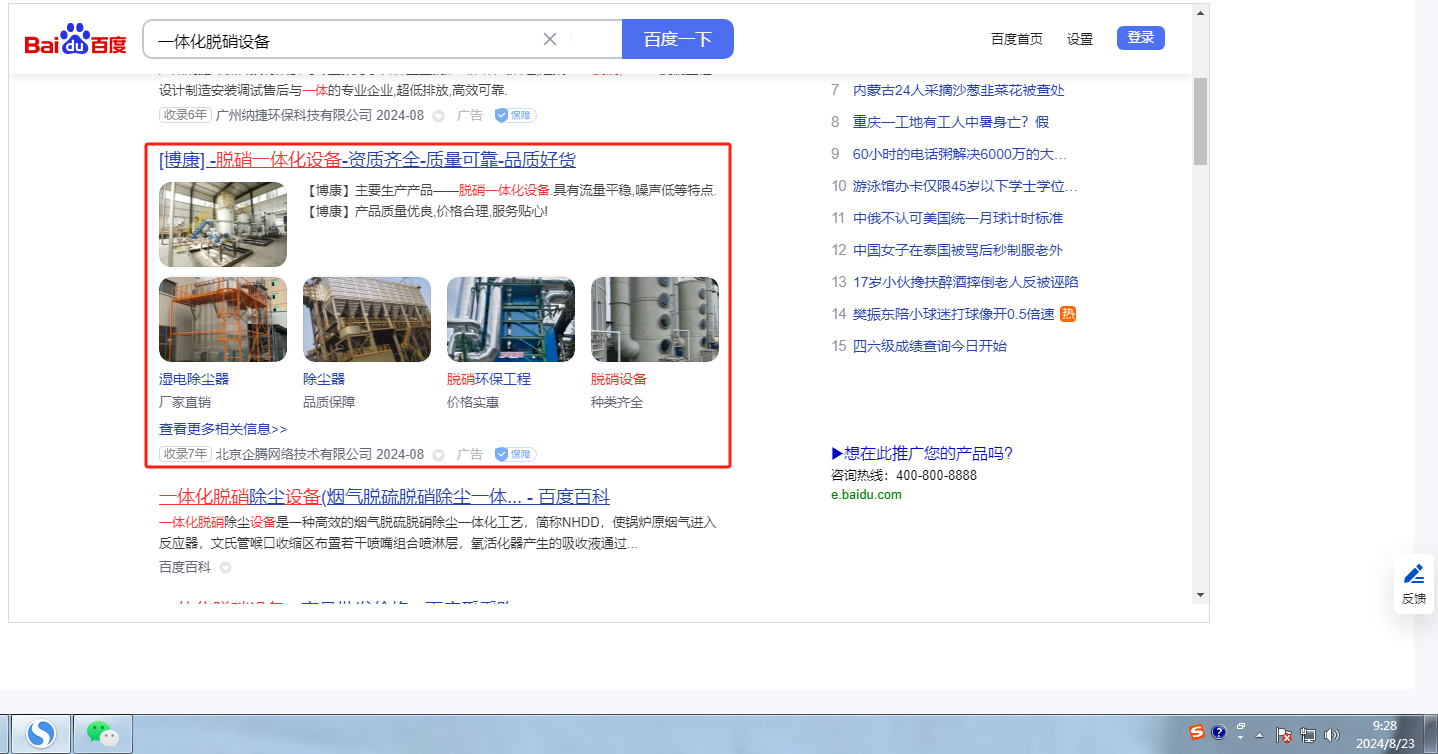Click 保障 badge on 北京企腾 ad

(515, 454)
